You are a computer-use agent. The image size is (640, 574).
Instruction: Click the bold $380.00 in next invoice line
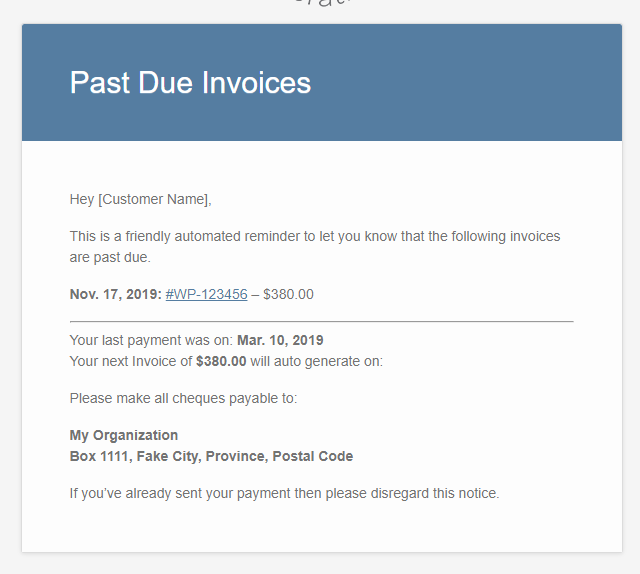tap(221, 361)
